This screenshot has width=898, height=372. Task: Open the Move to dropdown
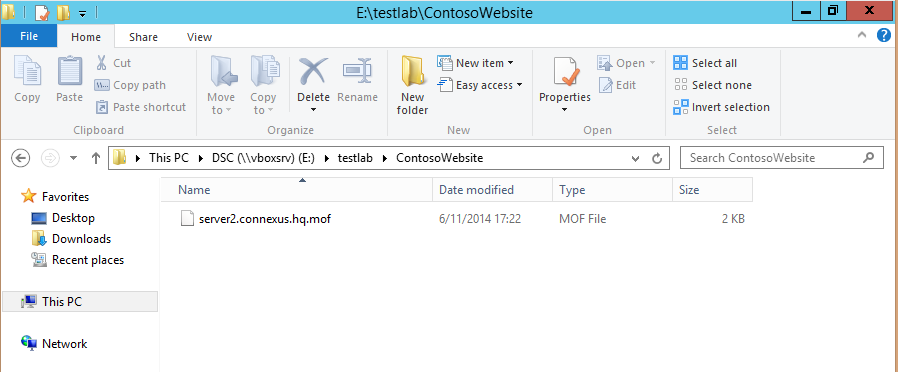click(221, 86)
